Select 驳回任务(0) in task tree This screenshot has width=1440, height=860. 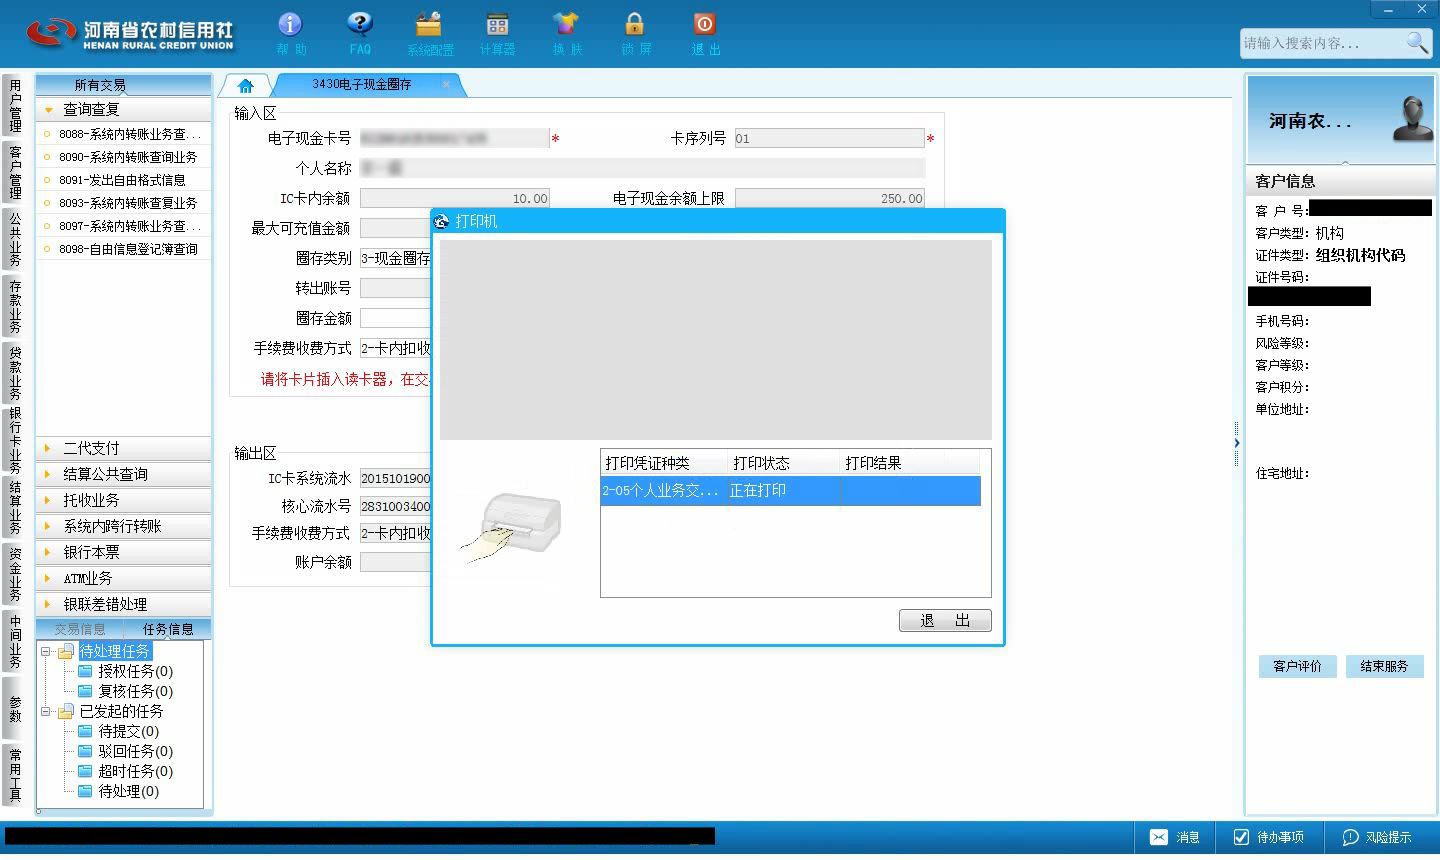pos(135,751)
